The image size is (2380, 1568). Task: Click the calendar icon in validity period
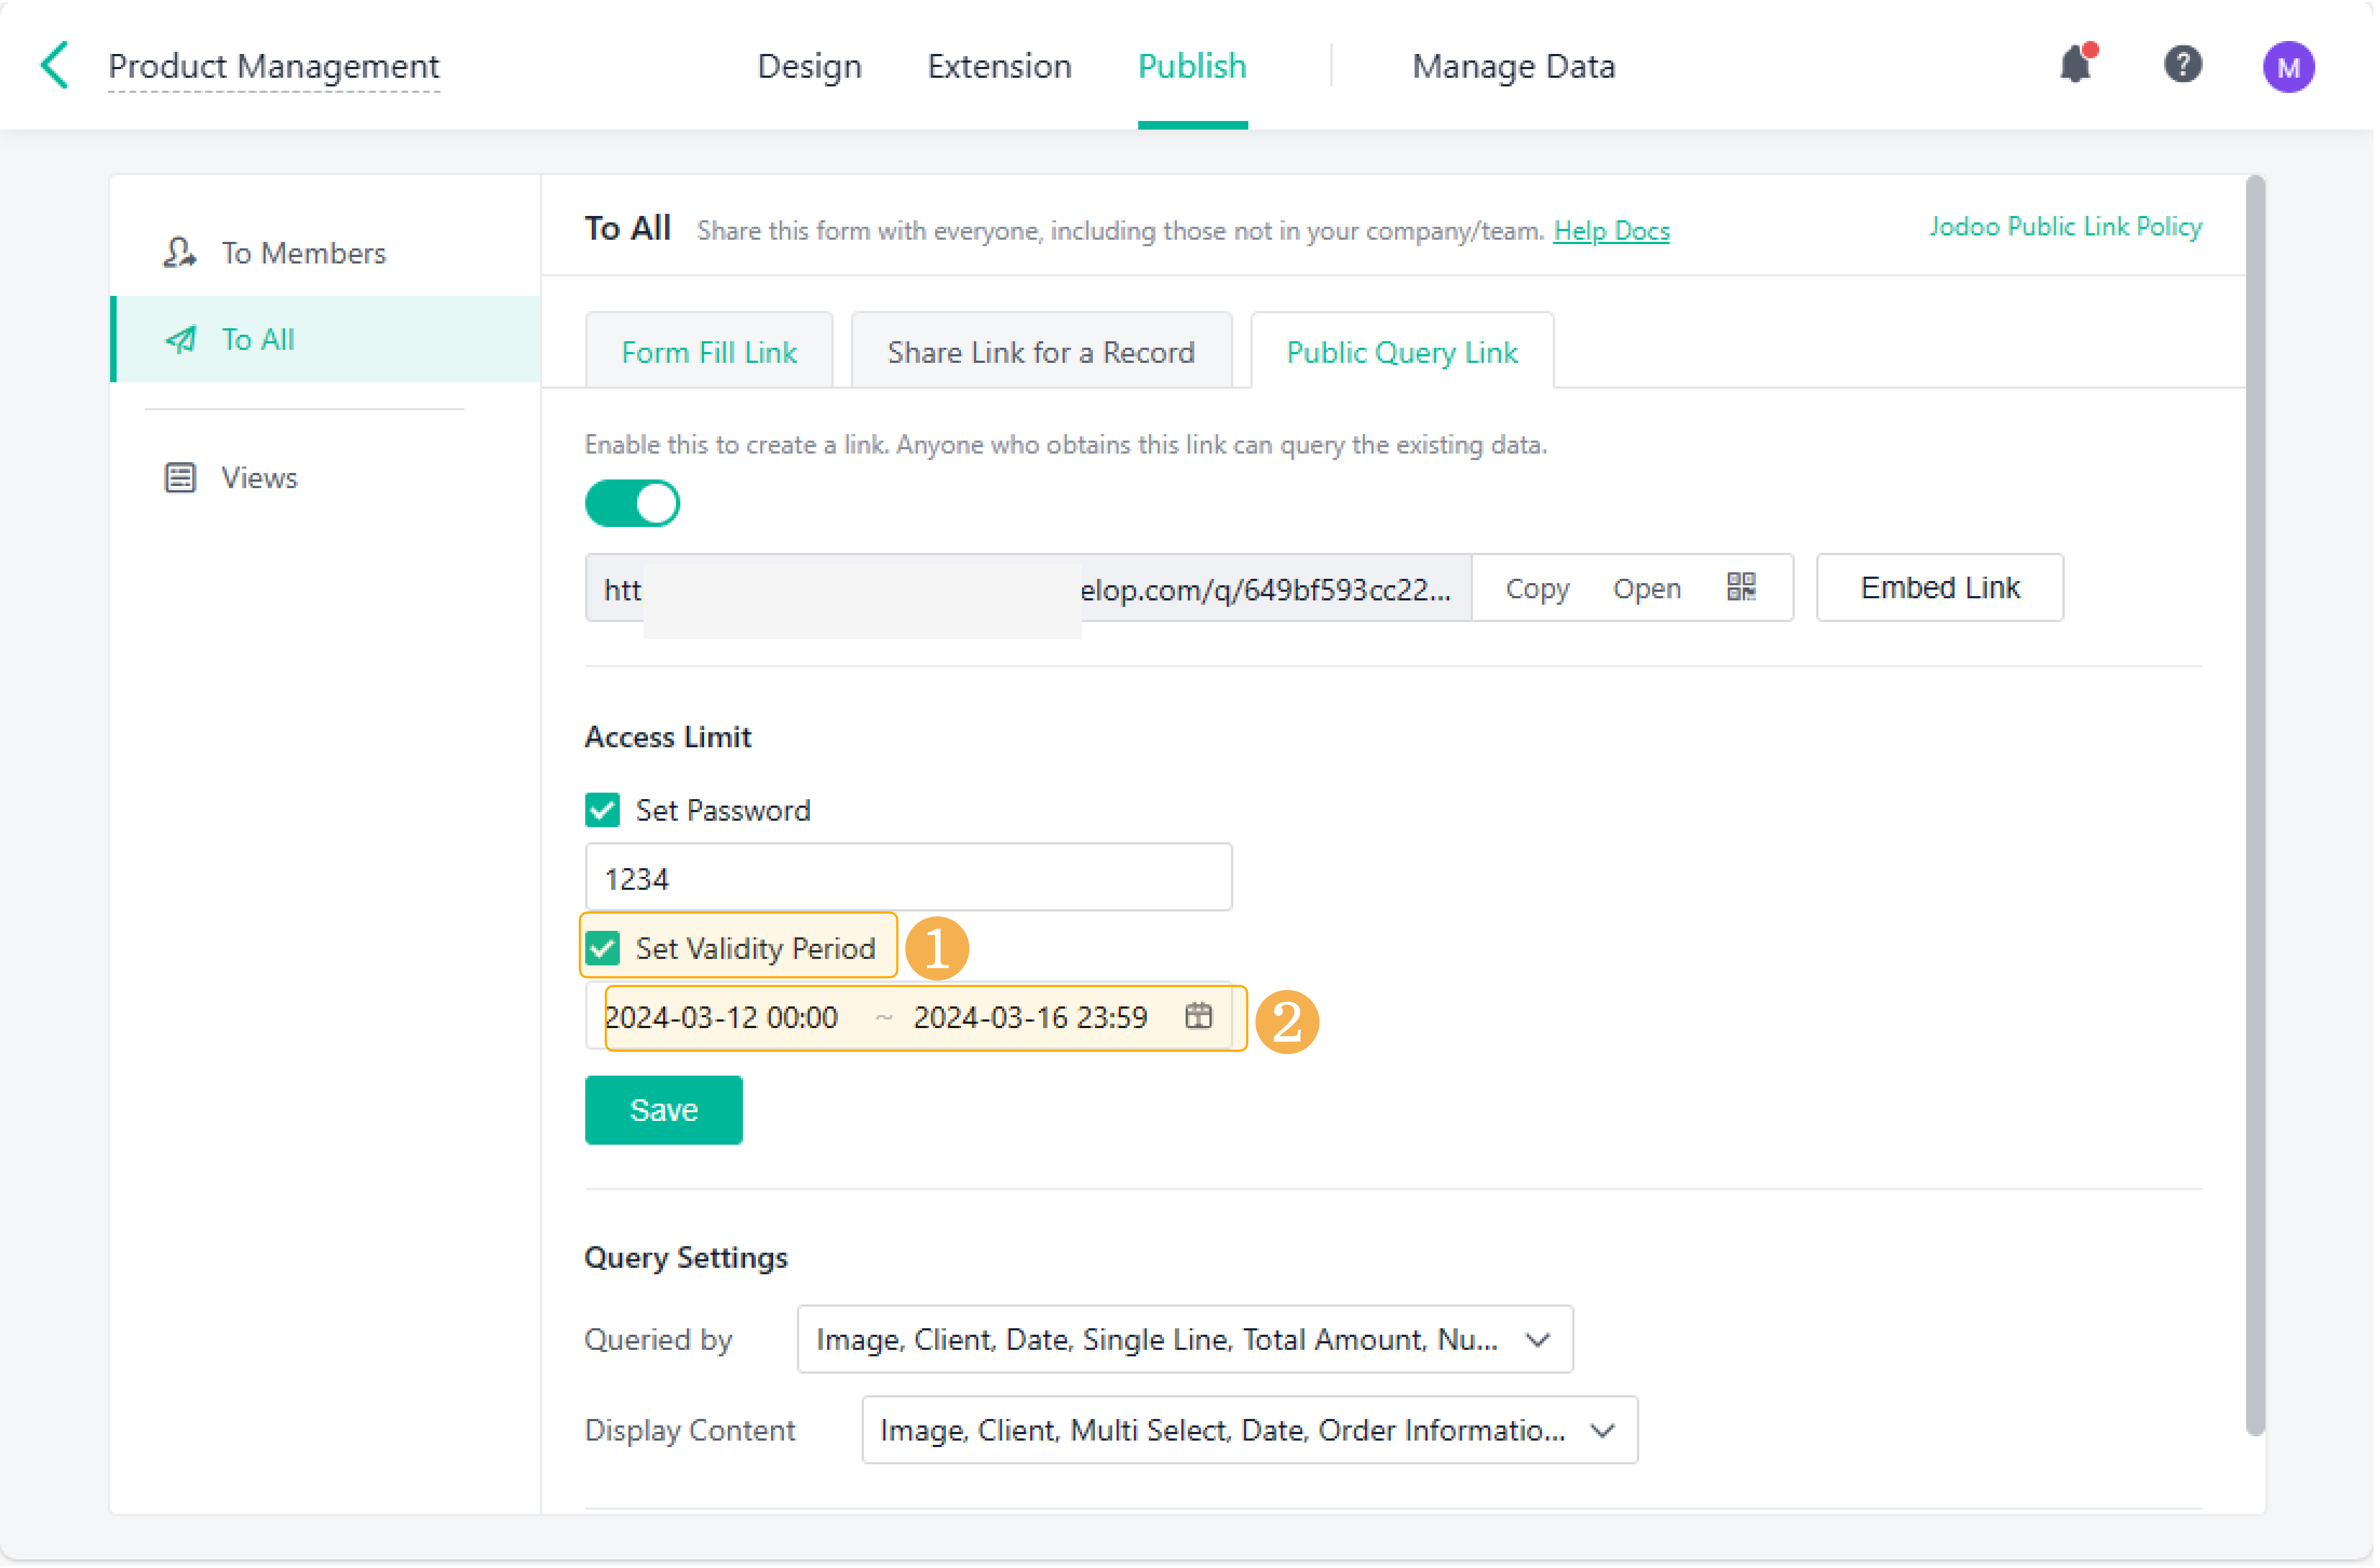pyautogui.click(x=1198, y=1016)
